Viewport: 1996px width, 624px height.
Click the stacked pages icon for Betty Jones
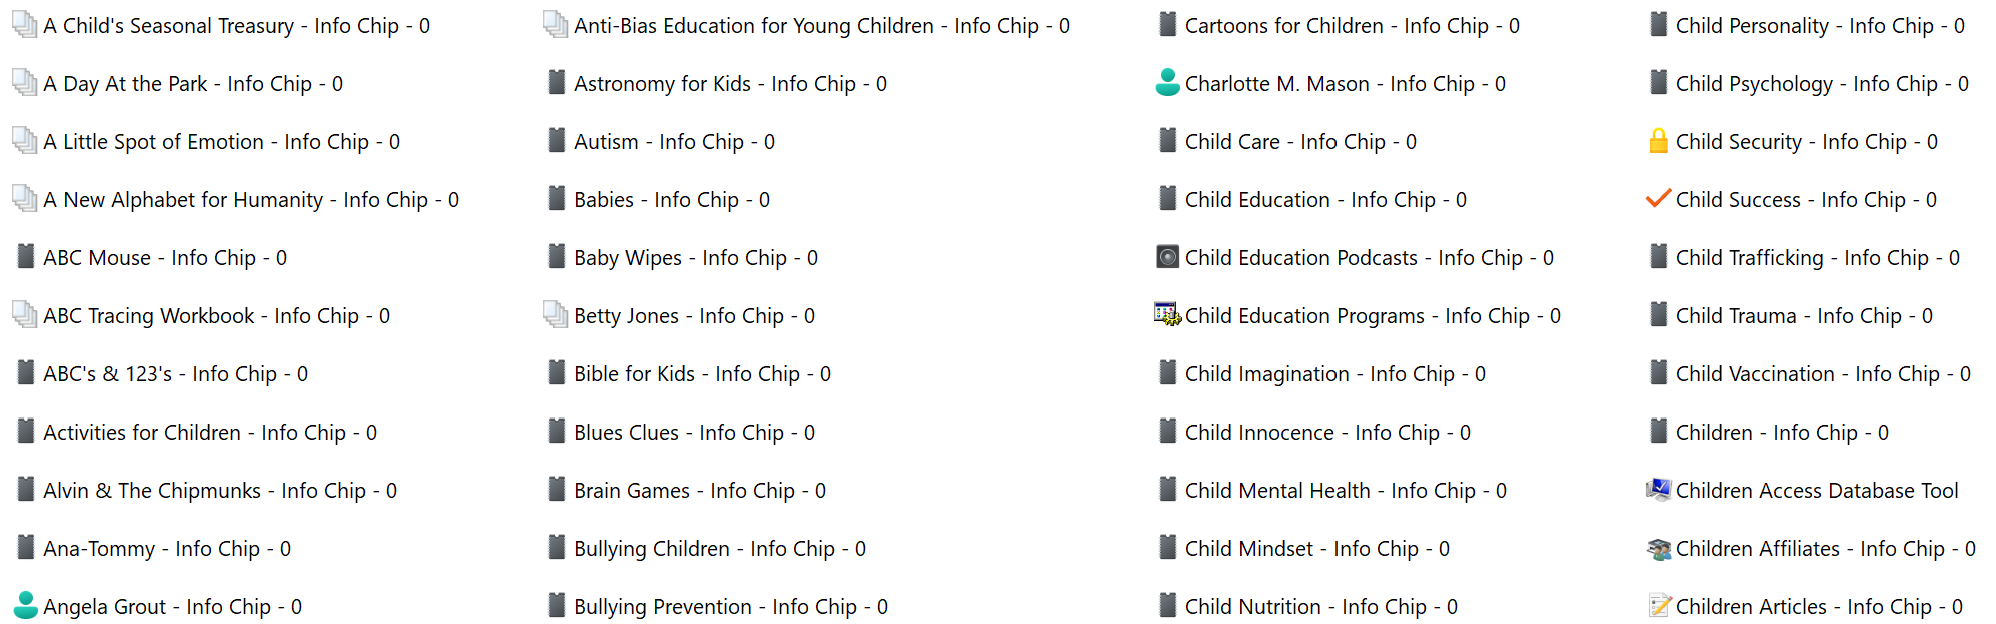[x=555, y=315]
